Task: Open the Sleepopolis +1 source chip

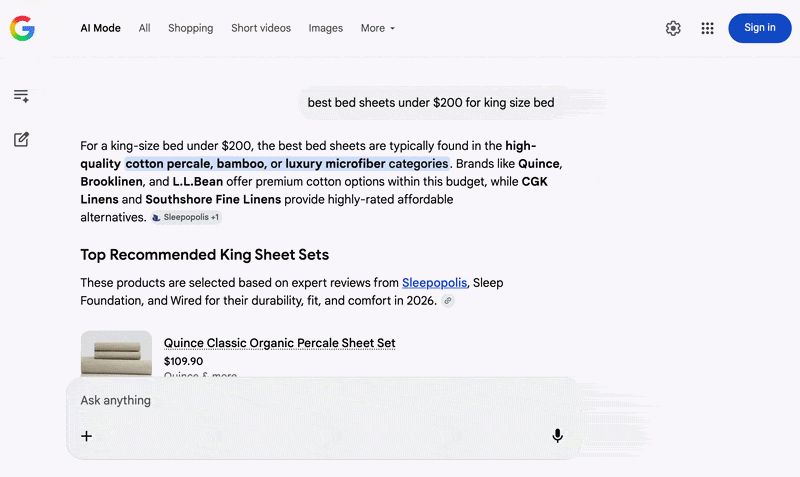Action: tap(186, 217)
